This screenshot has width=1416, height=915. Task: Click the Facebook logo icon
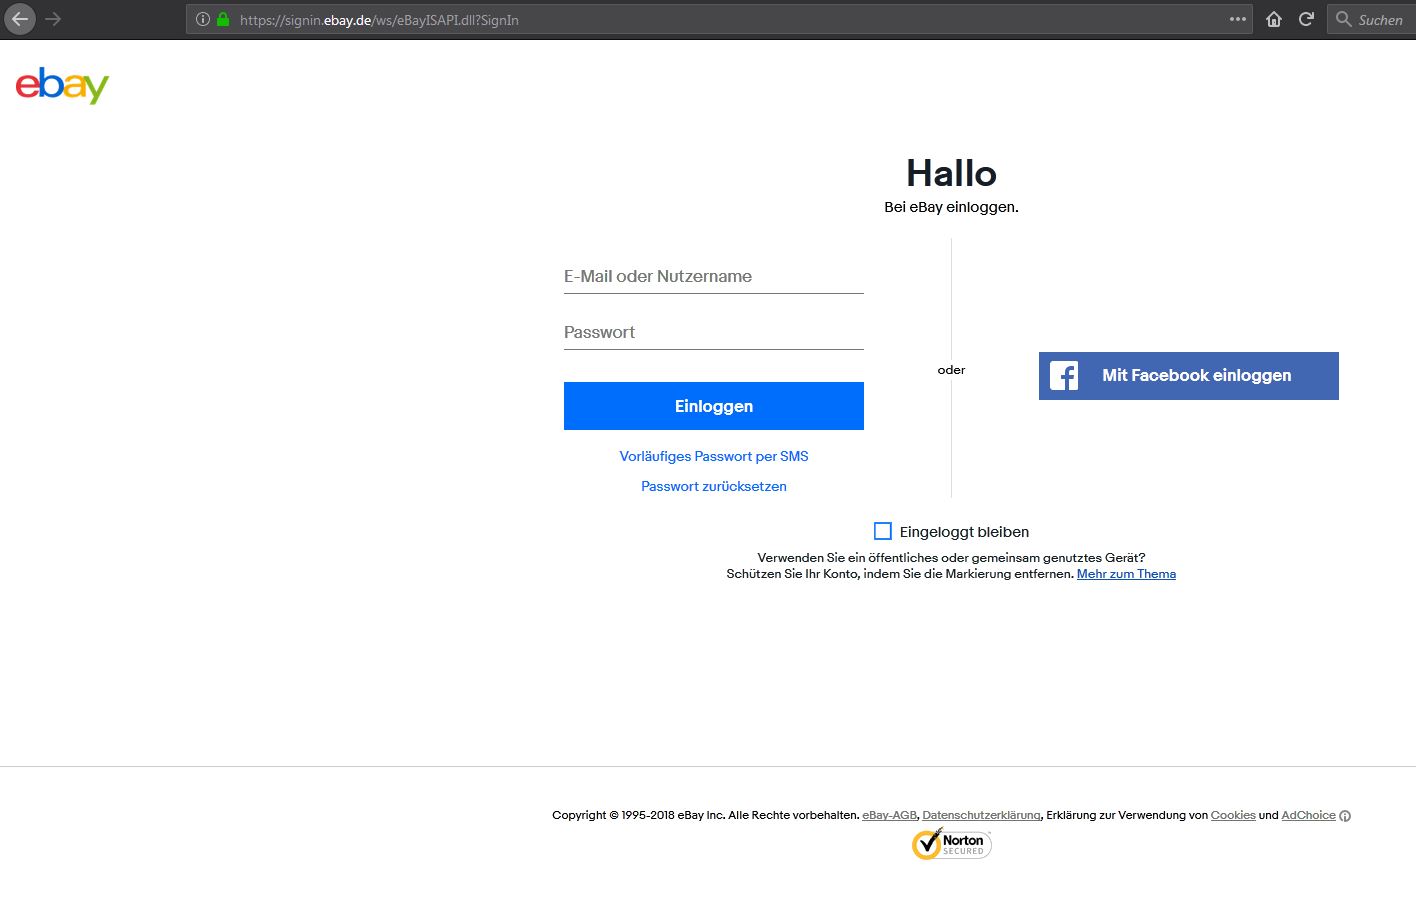1064,376
